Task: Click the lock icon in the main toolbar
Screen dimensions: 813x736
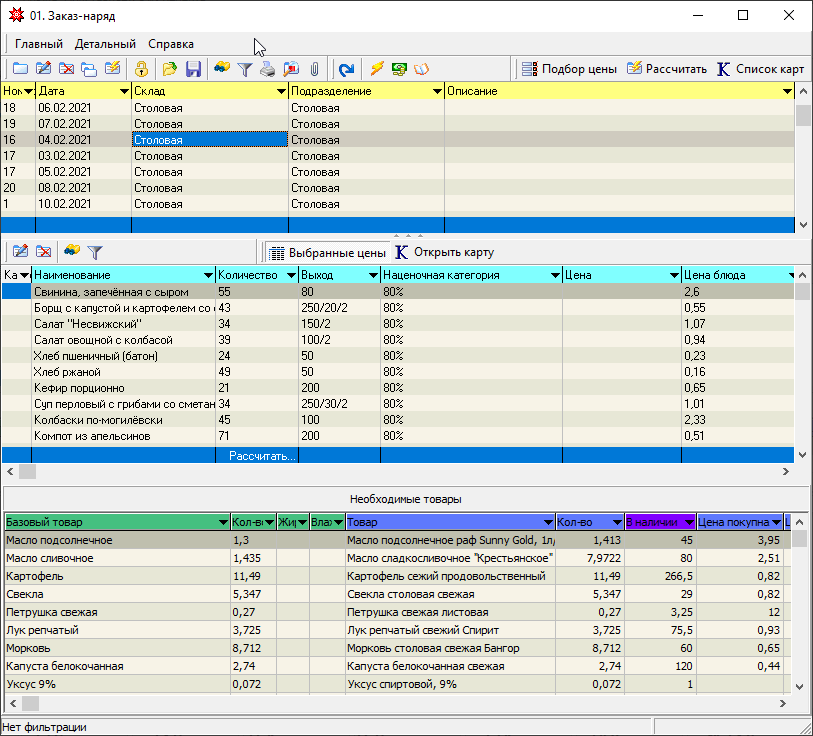Action: pyautogui.click(x=142, y=69)
